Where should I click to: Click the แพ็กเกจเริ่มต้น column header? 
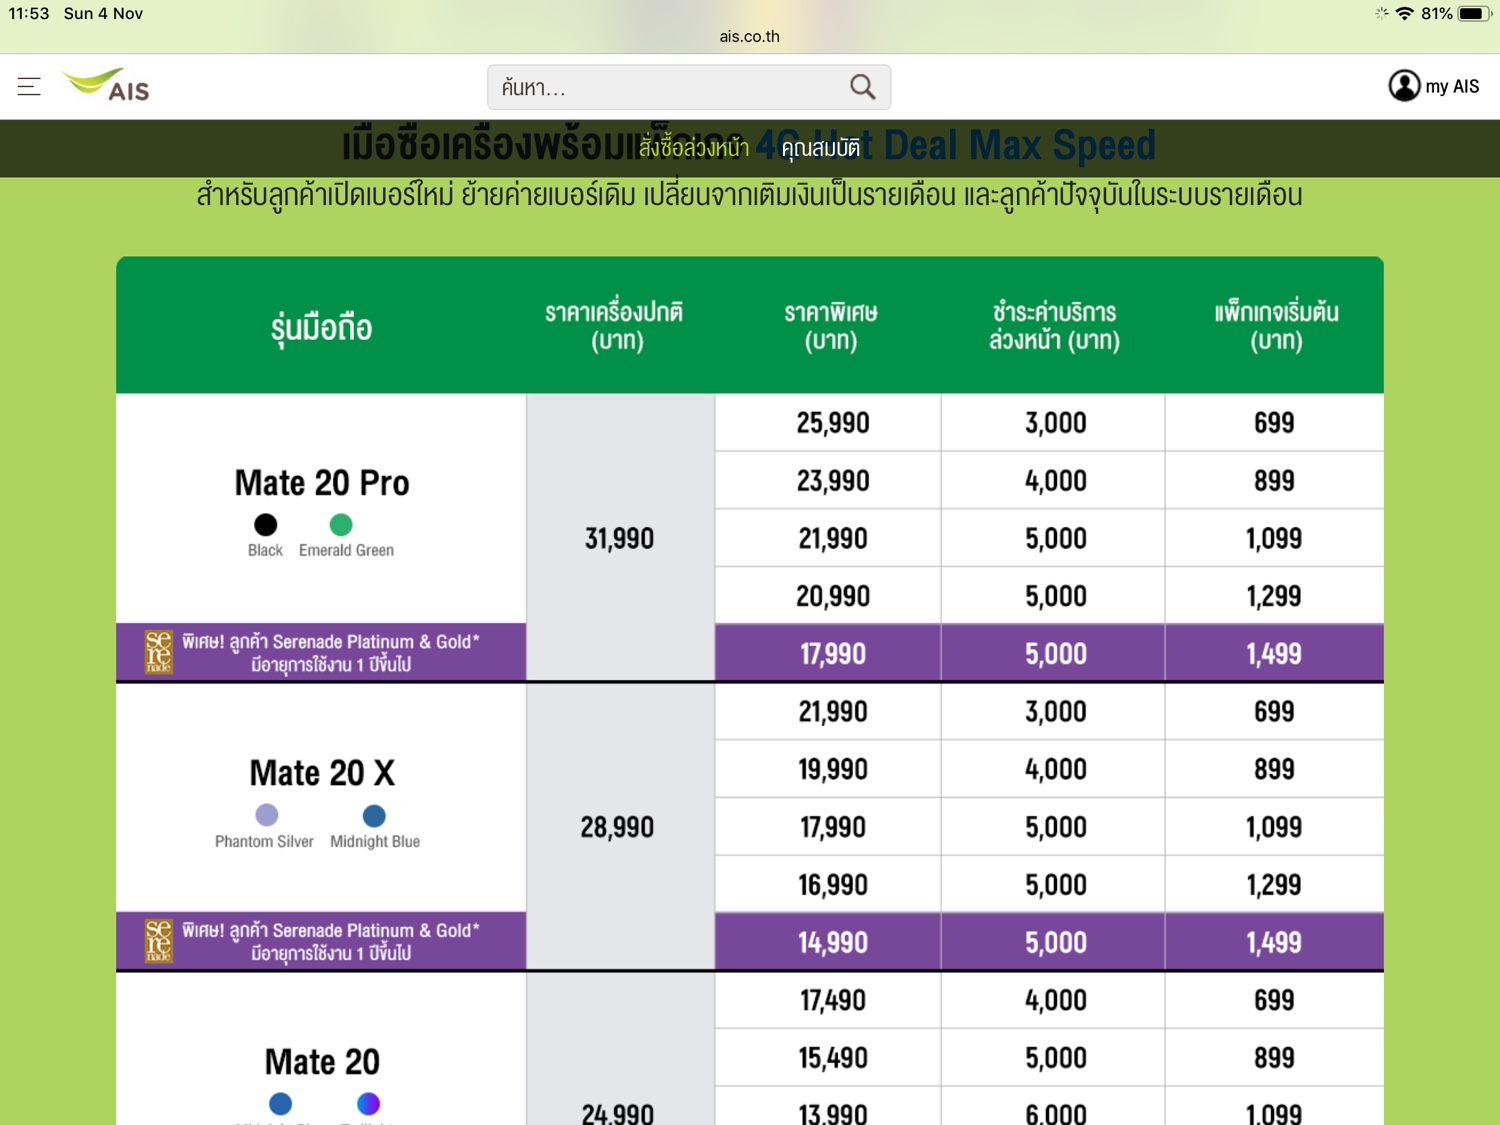pos(1276,326)
